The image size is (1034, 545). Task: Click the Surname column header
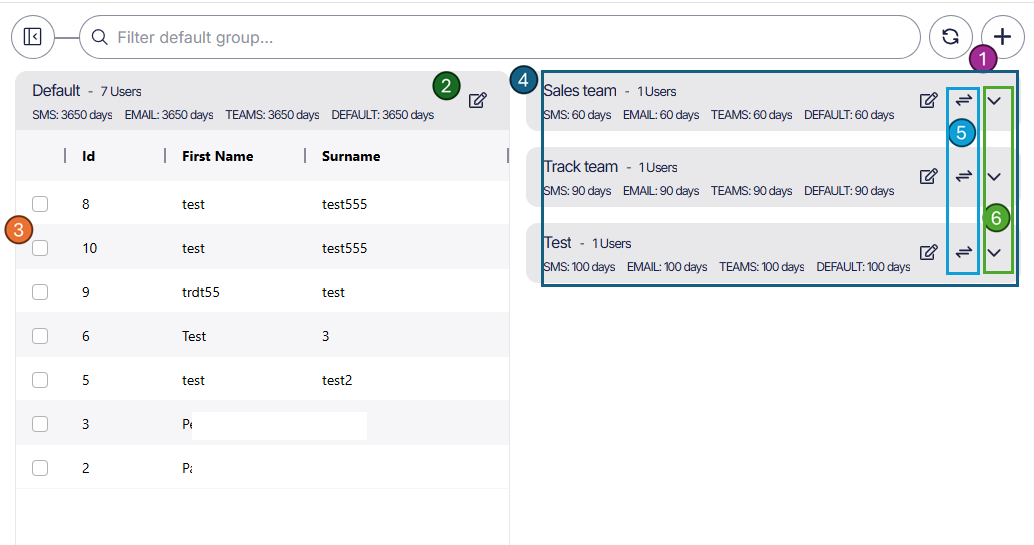click(351, 156)
